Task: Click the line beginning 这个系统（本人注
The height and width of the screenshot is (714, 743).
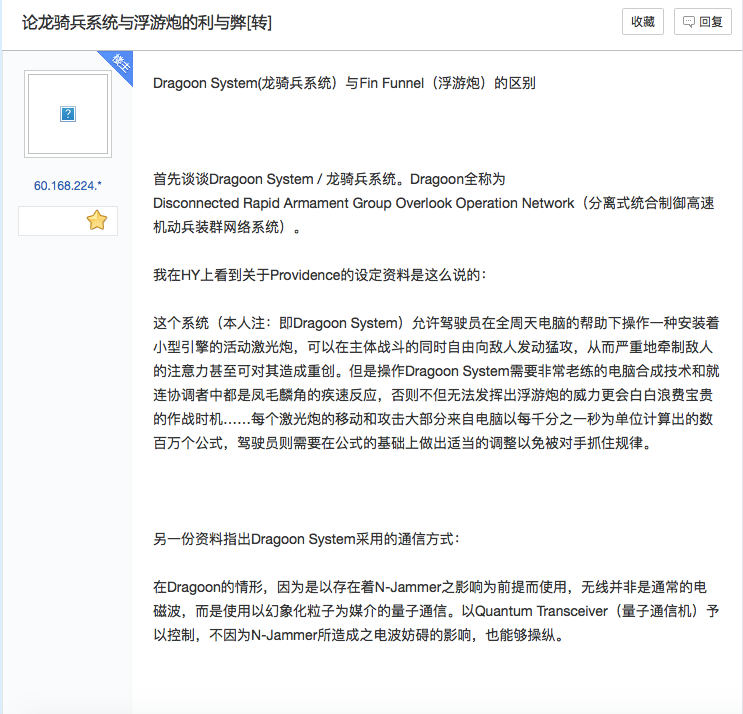Action: (436, 323)
